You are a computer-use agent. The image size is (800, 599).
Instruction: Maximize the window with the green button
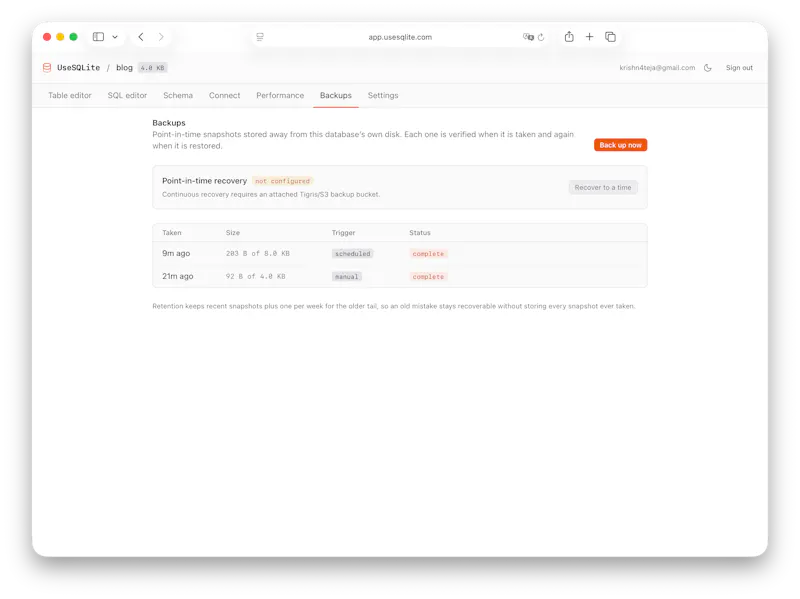point(73,37)
